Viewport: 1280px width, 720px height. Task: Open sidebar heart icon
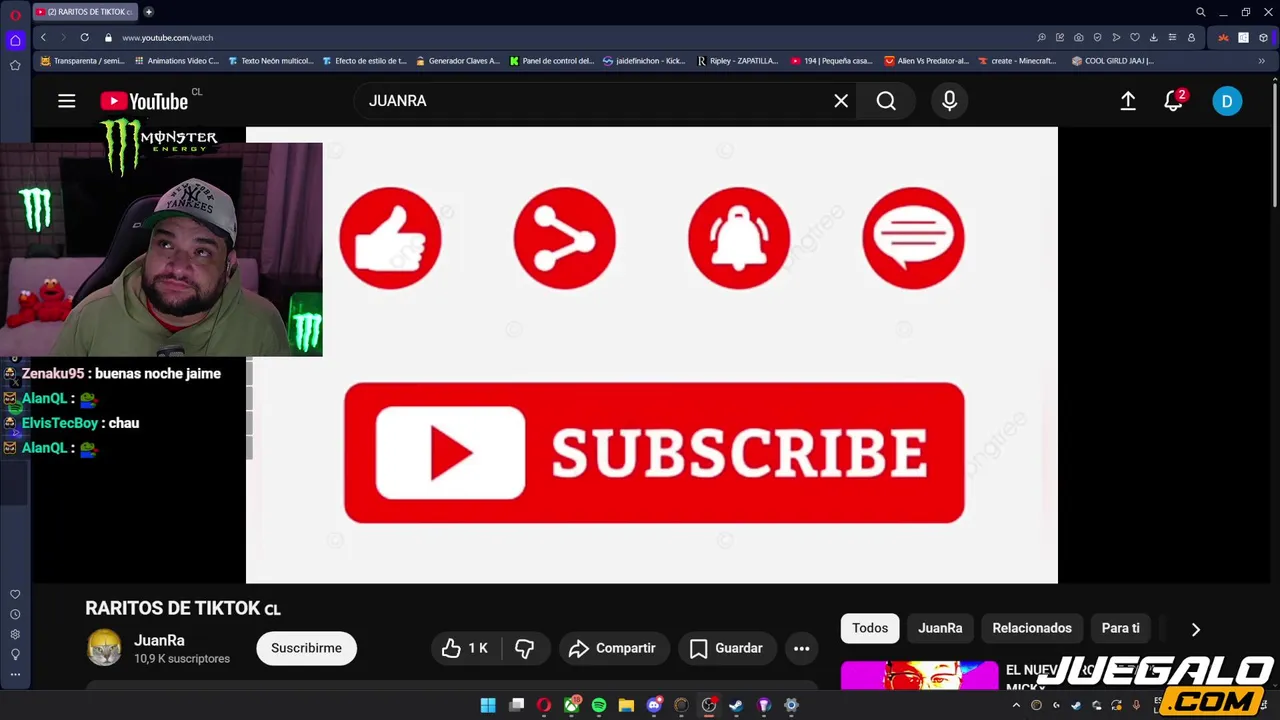pos(15,595)
